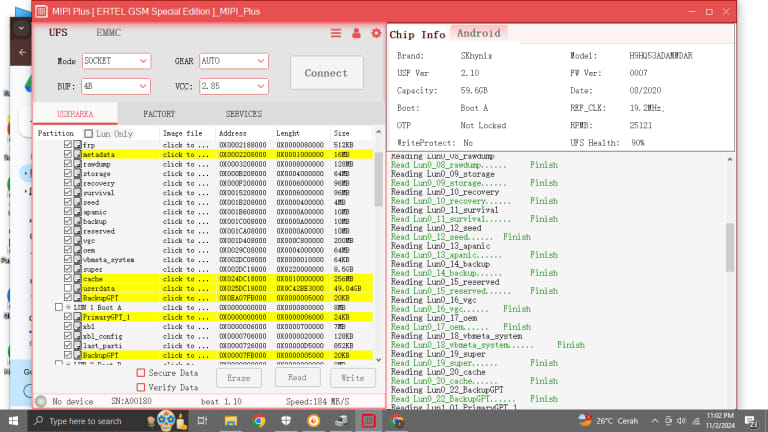Select the USERAREA tab
This screenshot has height=432, width=768.
point(75,114)
